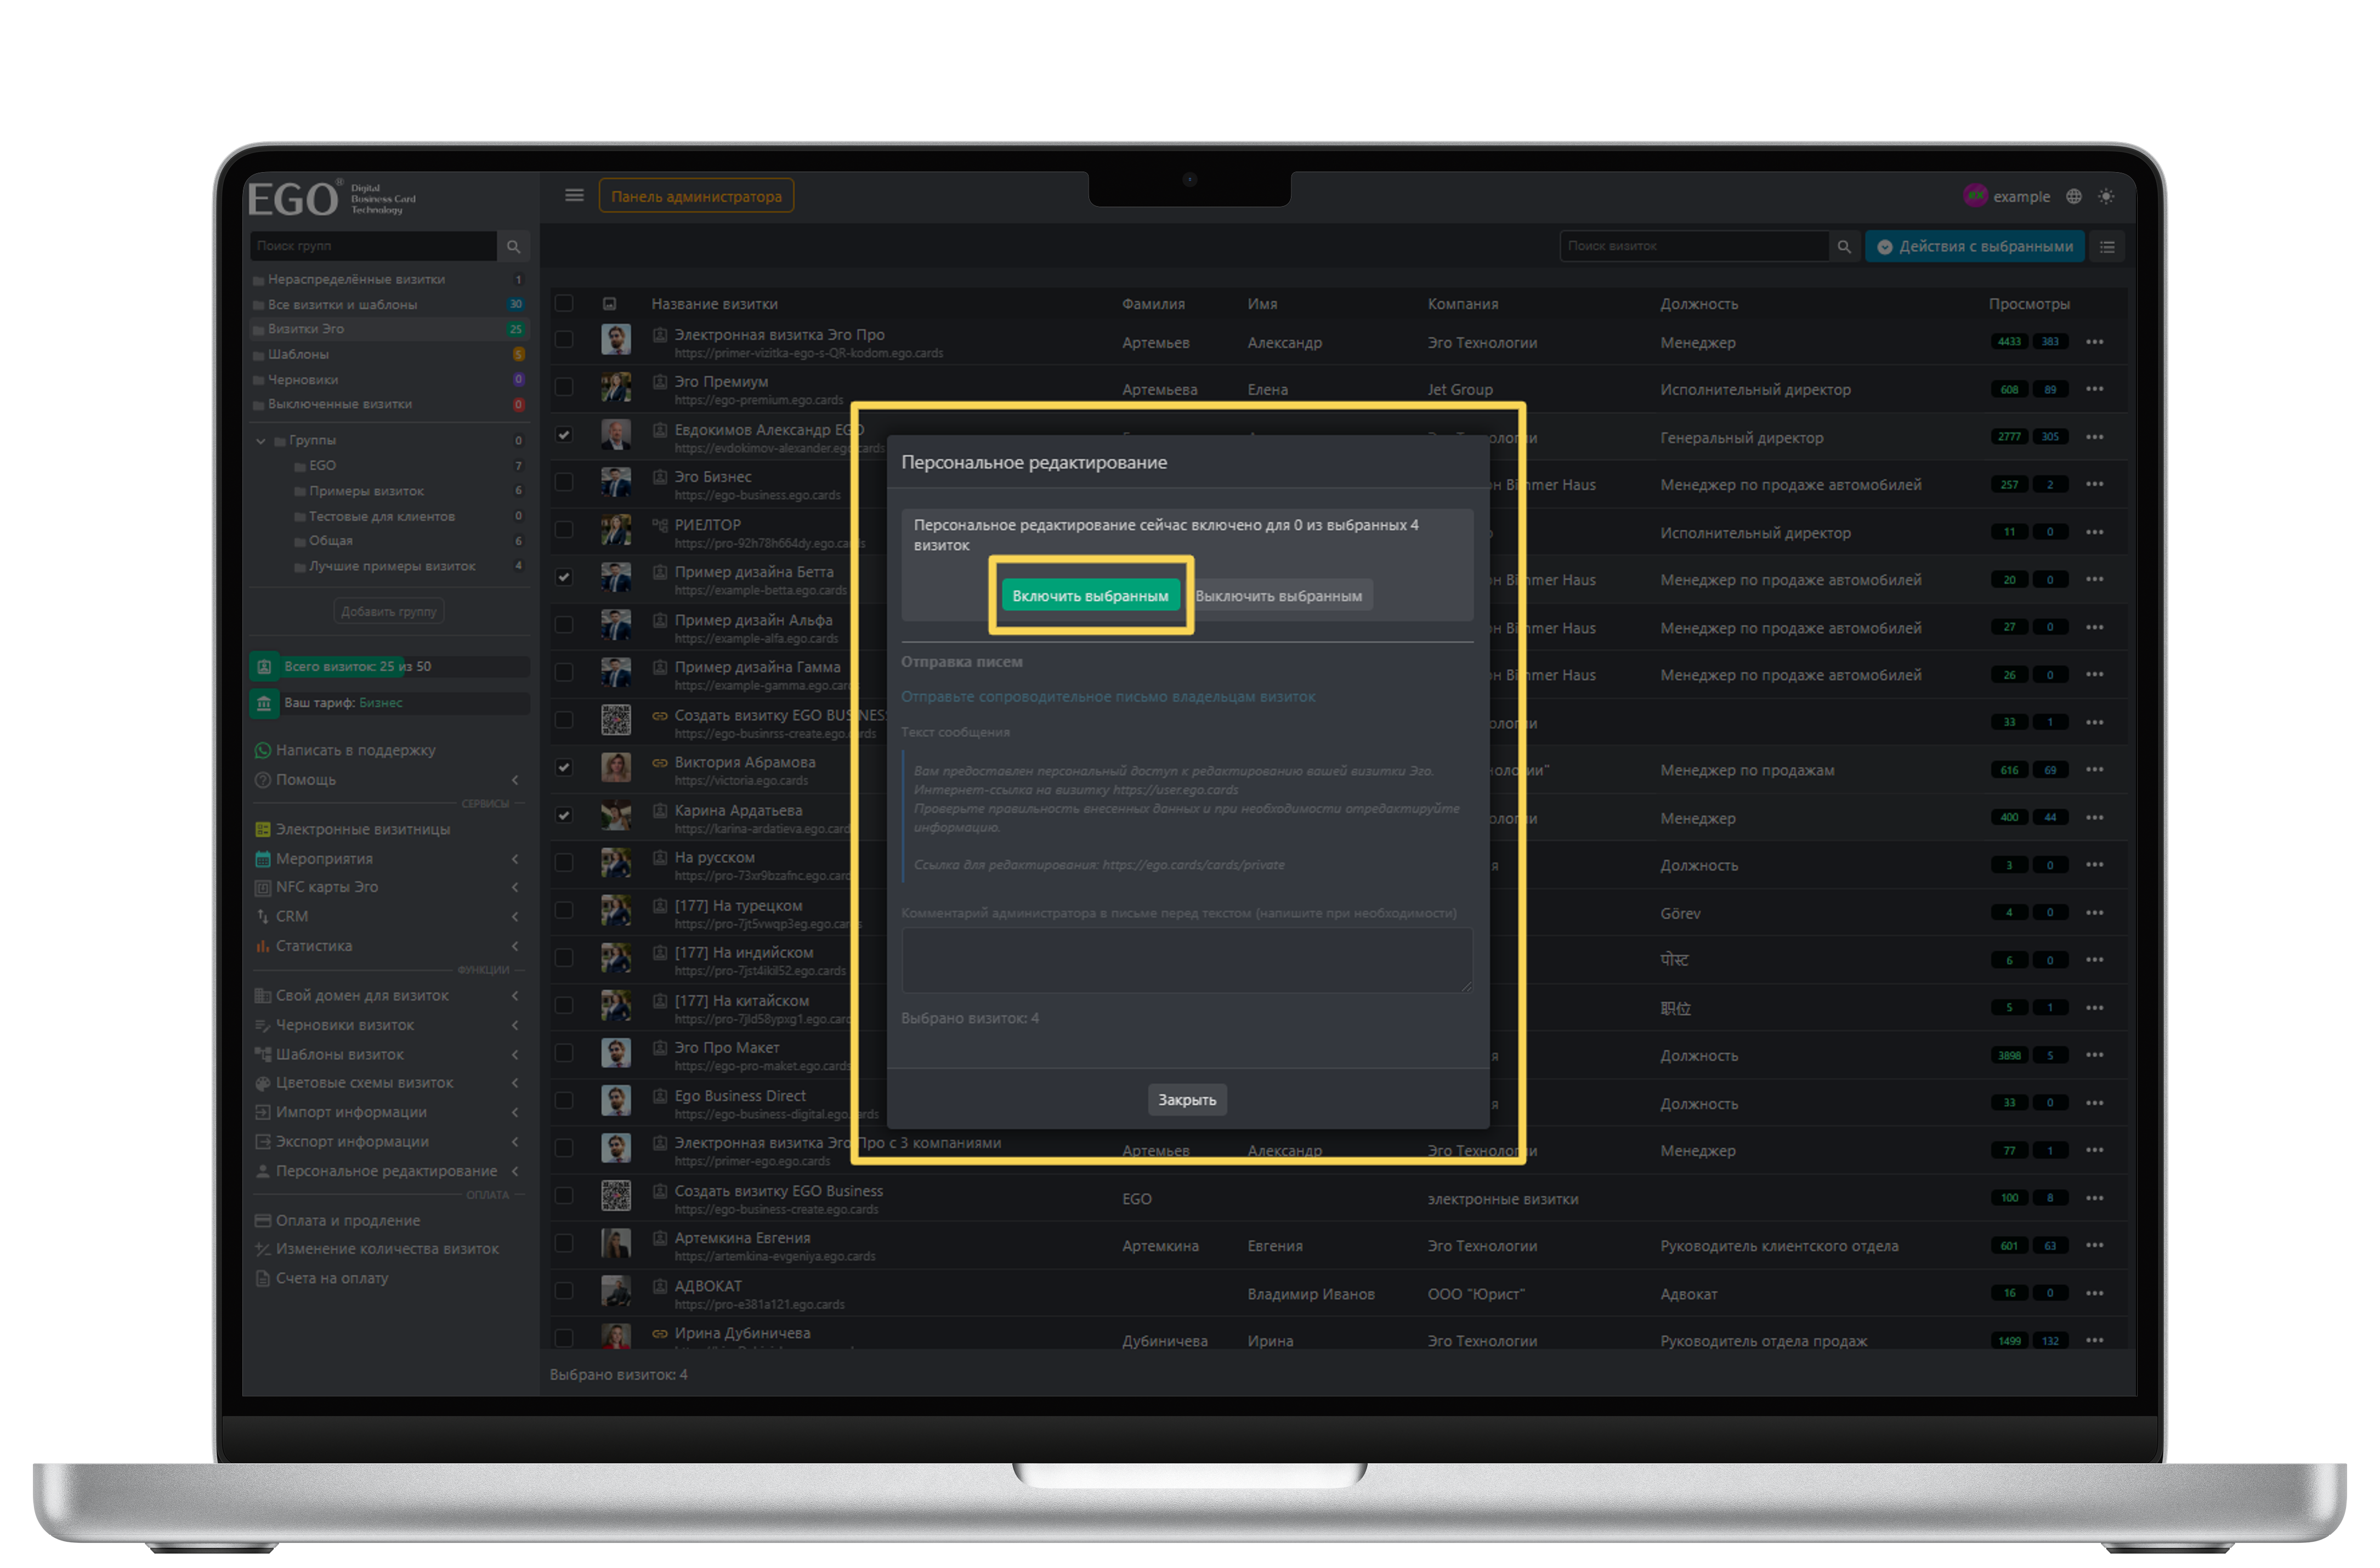2380x1568 pixels.
Task: Click the magnifier next to Поиск визиток
Action: click(x=1844, y=246)
